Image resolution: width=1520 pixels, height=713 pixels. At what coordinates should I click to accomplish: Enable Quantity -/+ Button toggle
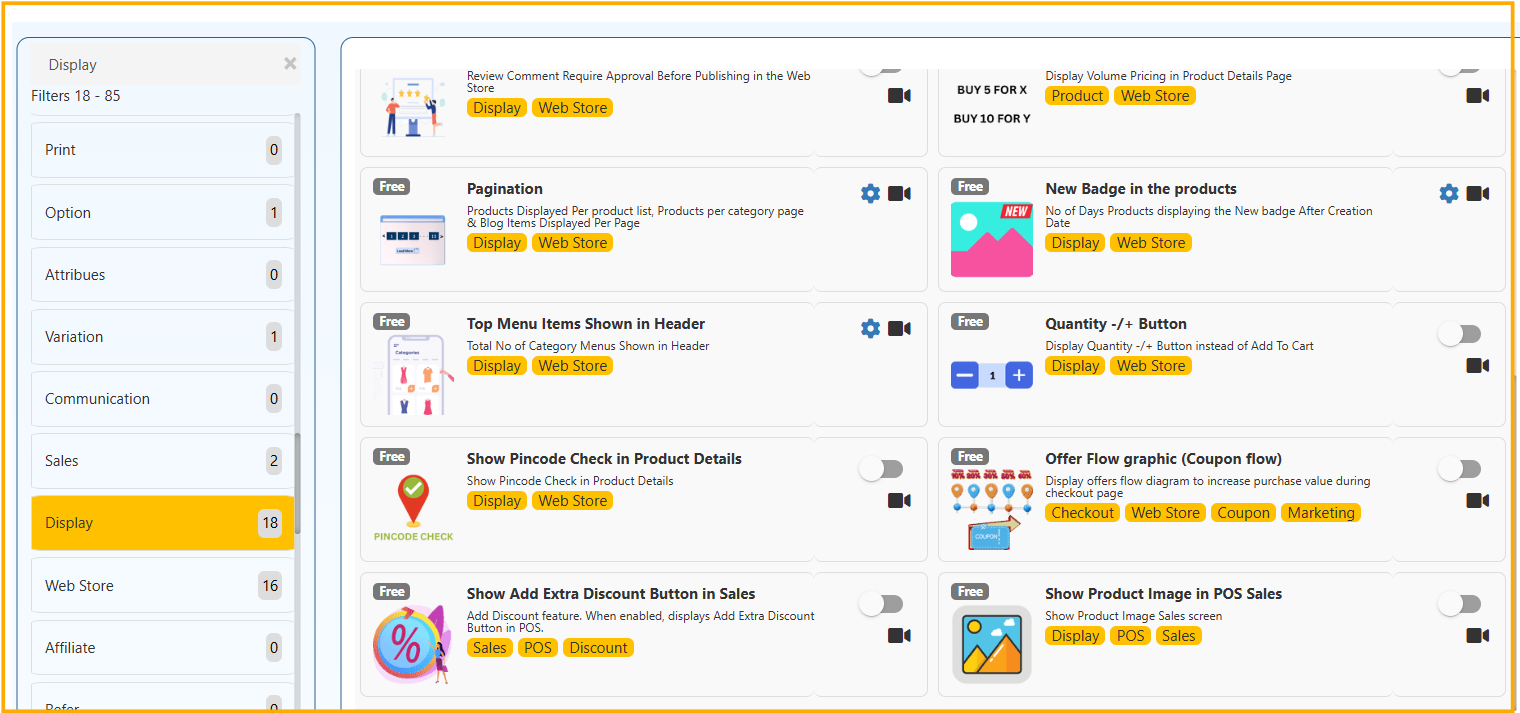1459,335
